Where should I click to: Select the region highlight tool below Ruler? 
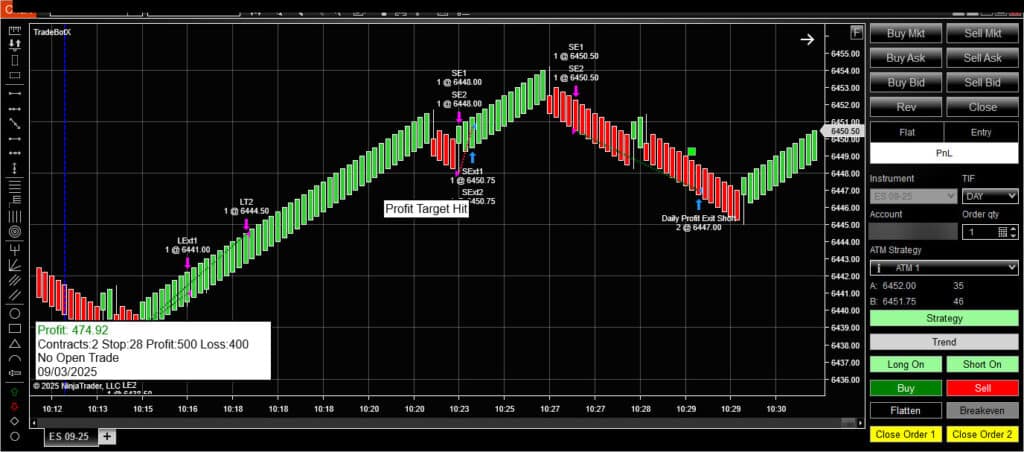click(14, 61)
